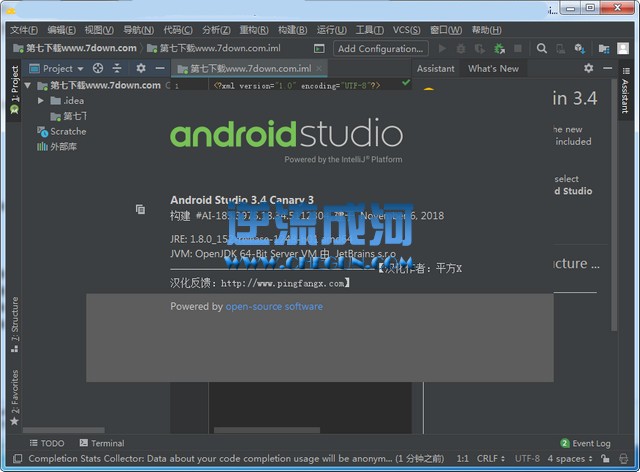The height and width of the screenshot is (472, 640).
Task: Click breadcrumb 第七下载www.7down.com.iml in navigation bar
Action: tap(214, 48)
